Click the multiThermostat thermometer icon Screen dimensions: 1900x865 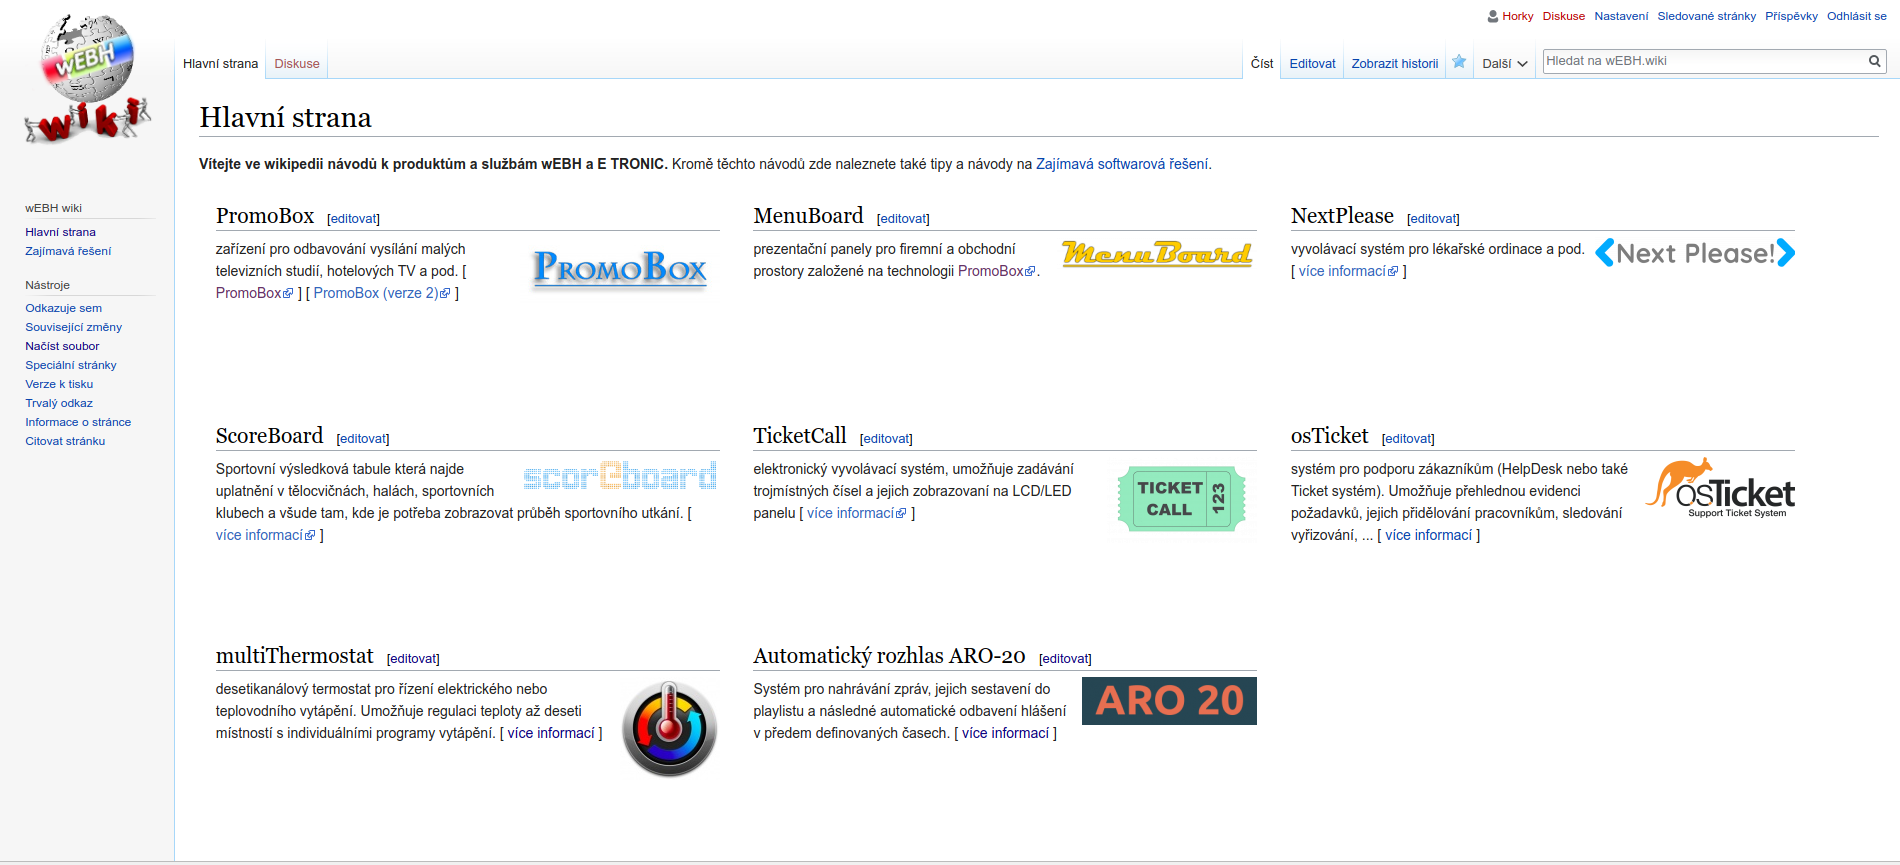click(x=669, y=729)
